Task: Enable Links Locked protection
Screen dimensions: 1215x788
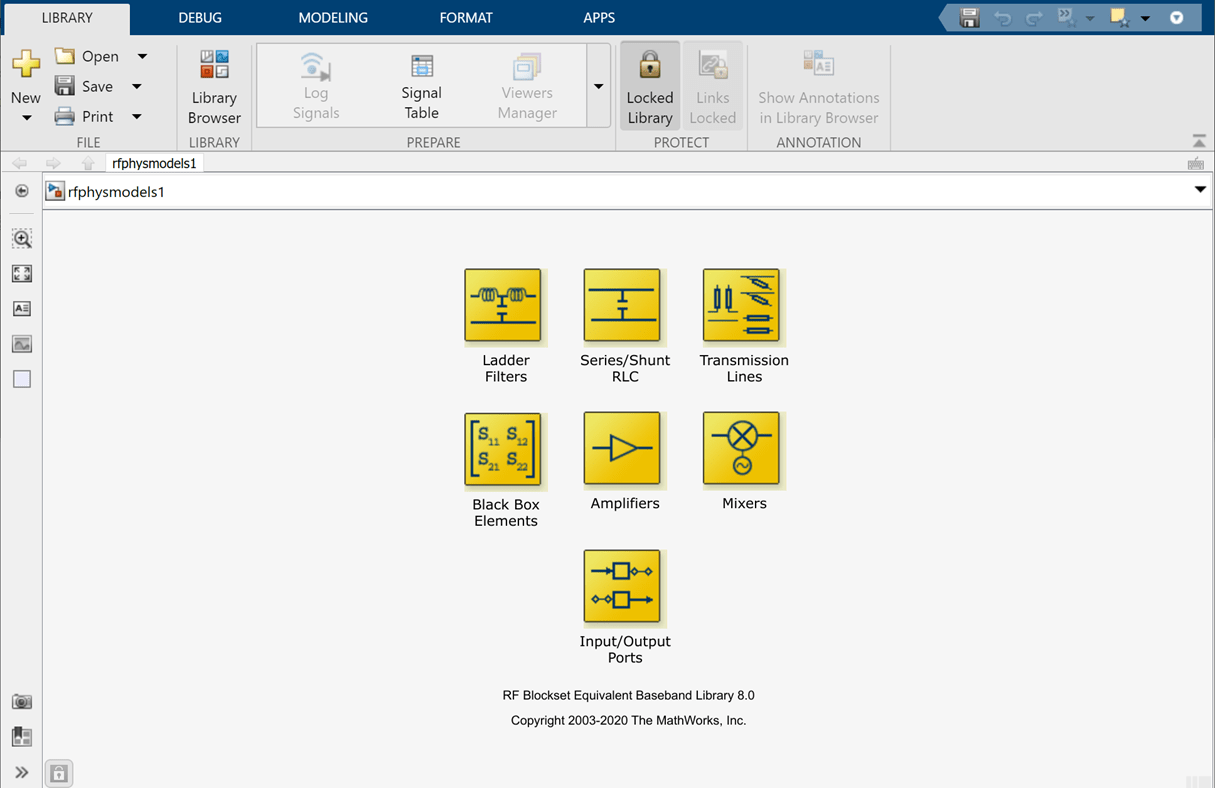Action: pyautogui.click(x=713, y=85)
